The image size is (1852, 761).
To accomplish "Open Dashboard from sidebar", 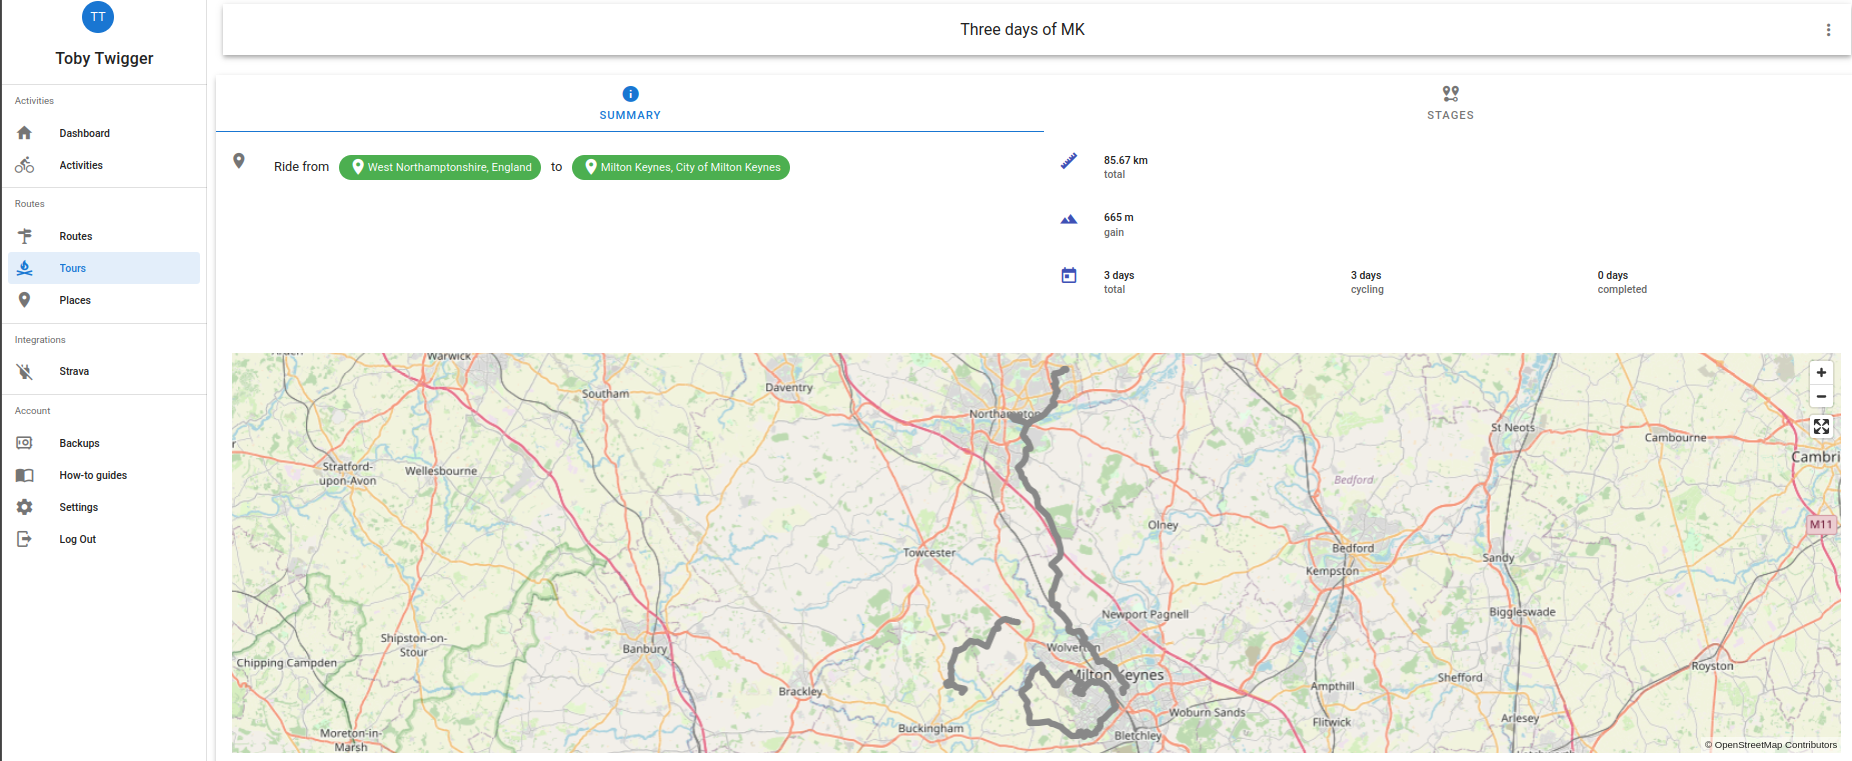I will tap(104, 133).
